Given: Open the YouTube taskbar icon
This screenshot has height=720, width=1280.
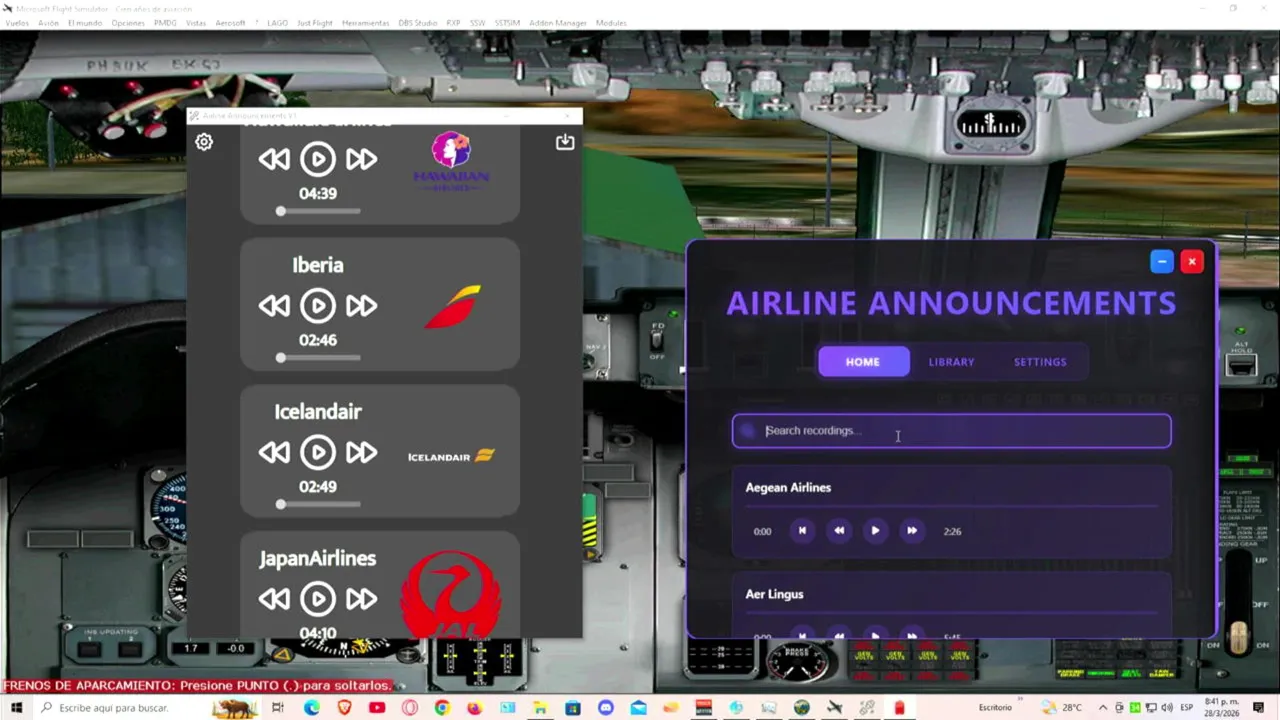Looking at the screenshot, I should [x=377, y=708].
